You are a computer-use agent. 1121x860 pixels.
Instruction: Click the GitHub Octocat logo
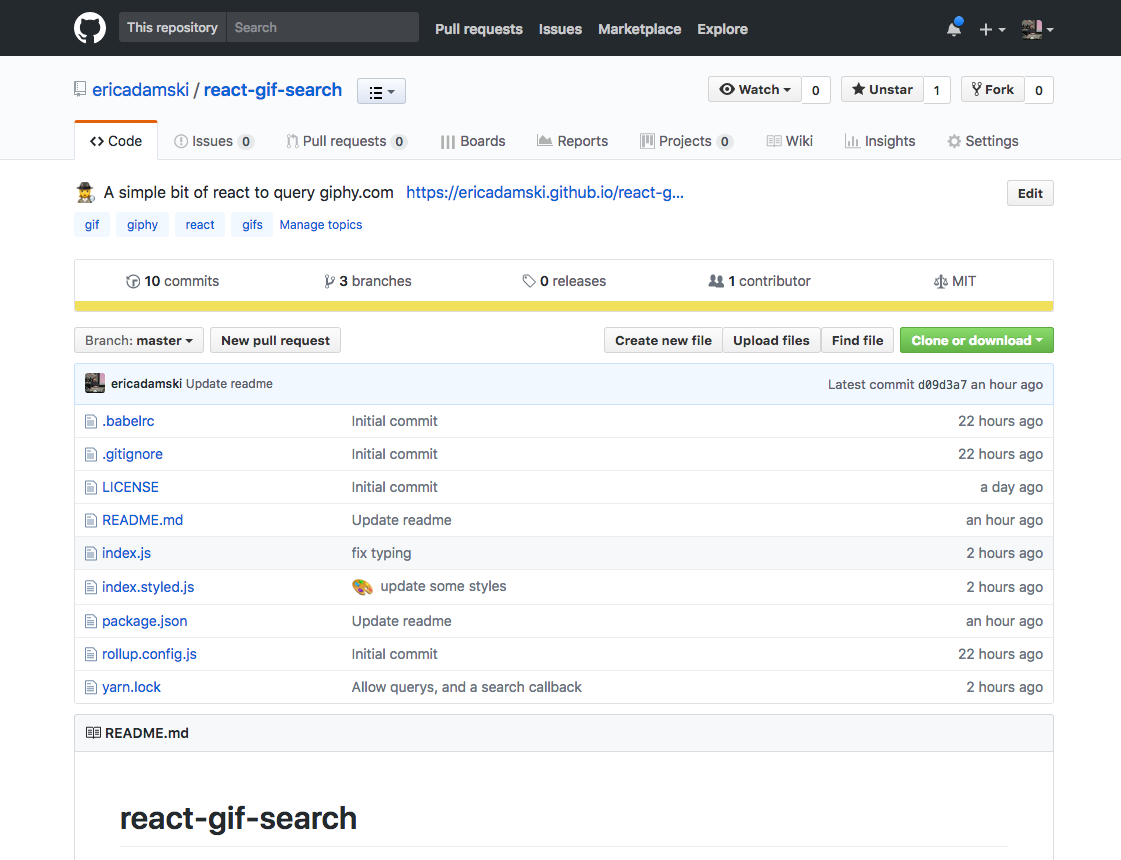[90, 29]
